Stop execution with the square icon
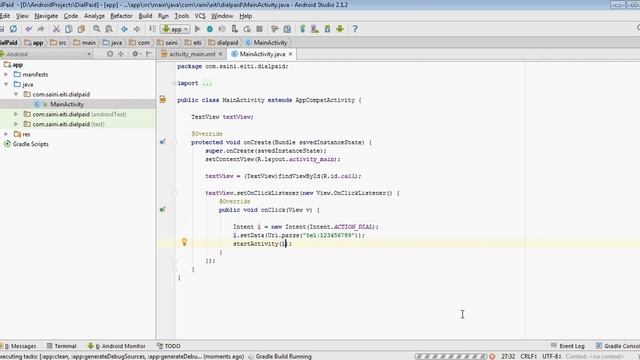Screen dimensions: 640x360 tap(259, 29)
